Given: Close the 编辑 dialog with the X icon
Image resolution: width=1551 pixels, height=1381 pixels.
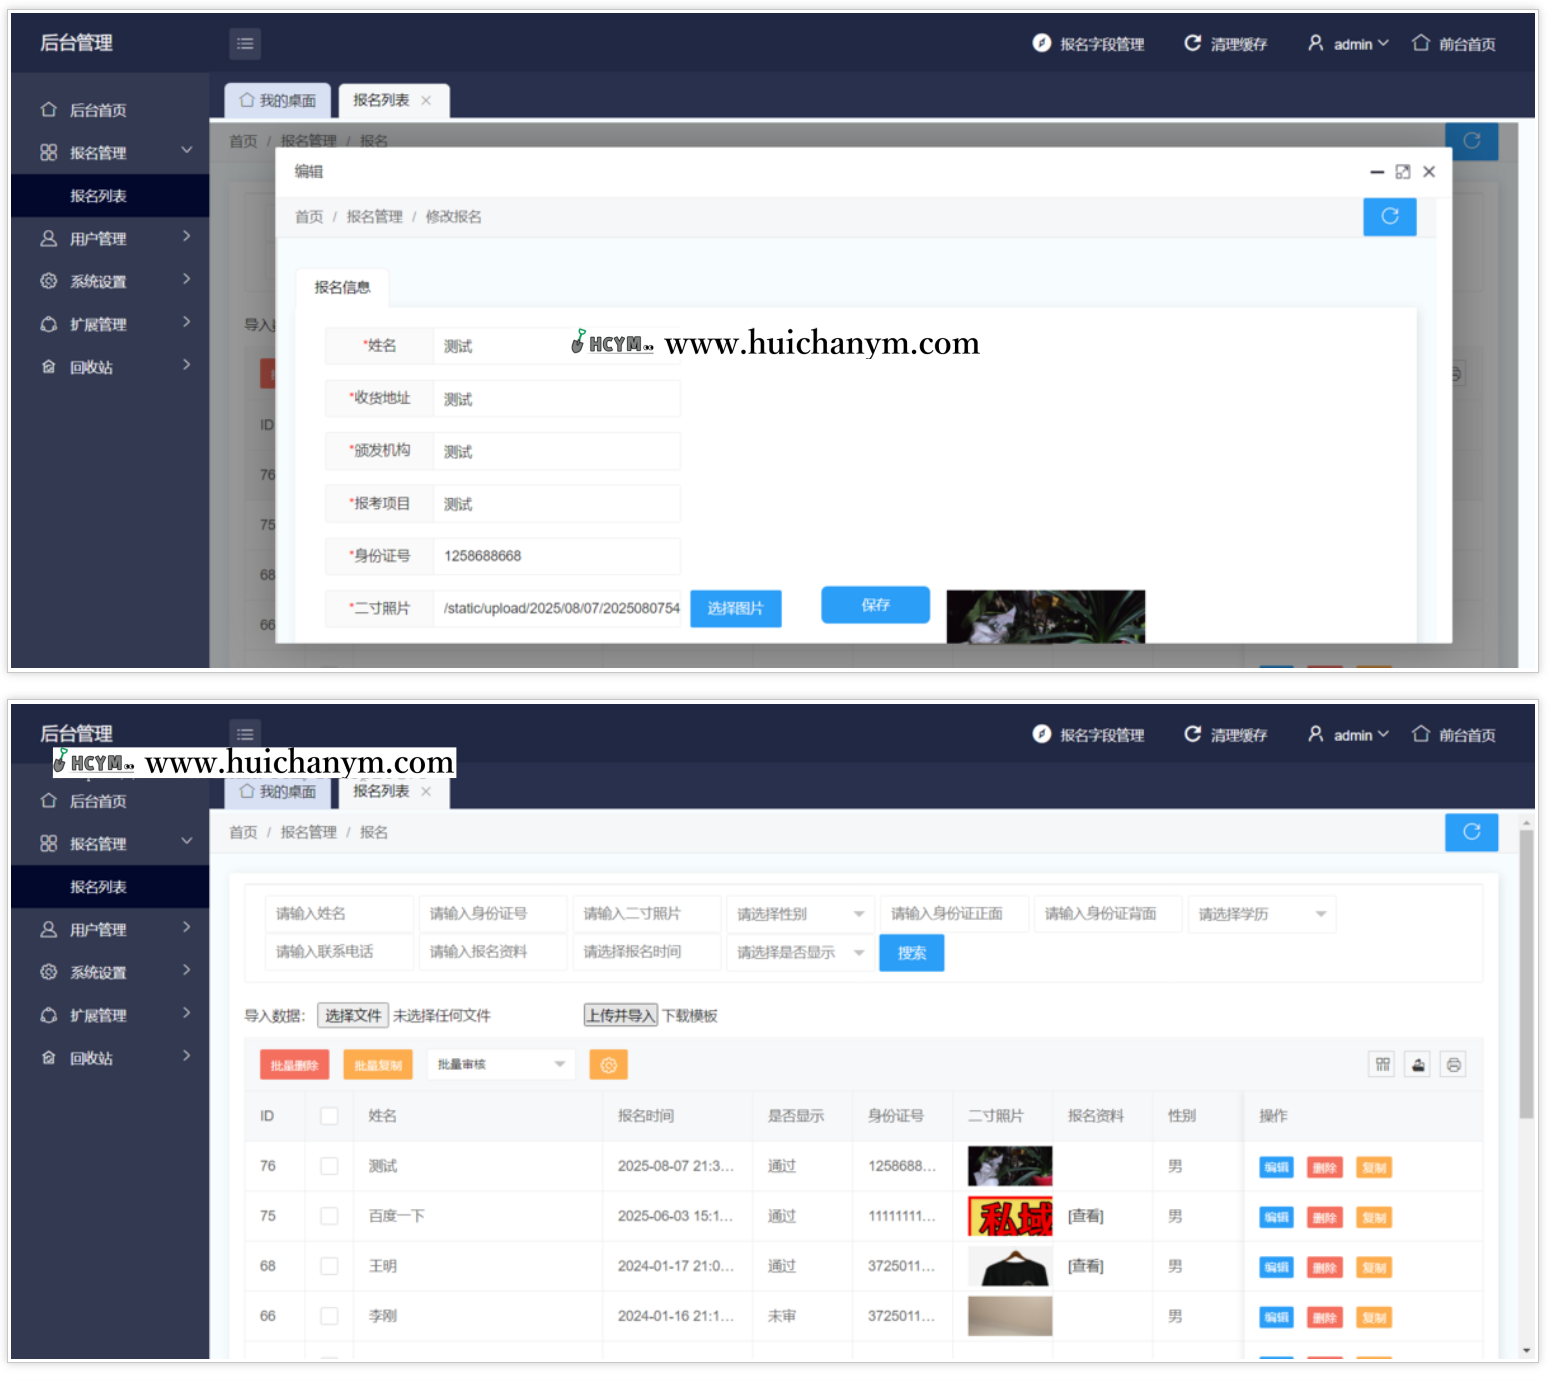Looking at the screenshot, I should 1429,172.
